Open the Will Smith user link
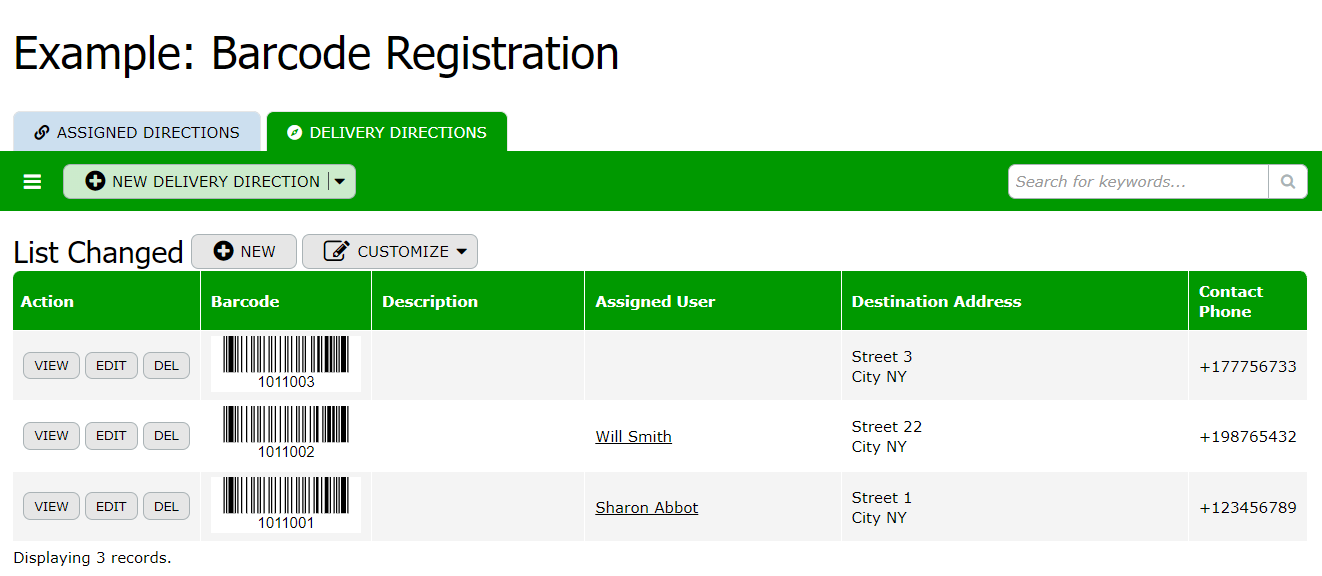The image size is (1322, 576). point(633,437)
